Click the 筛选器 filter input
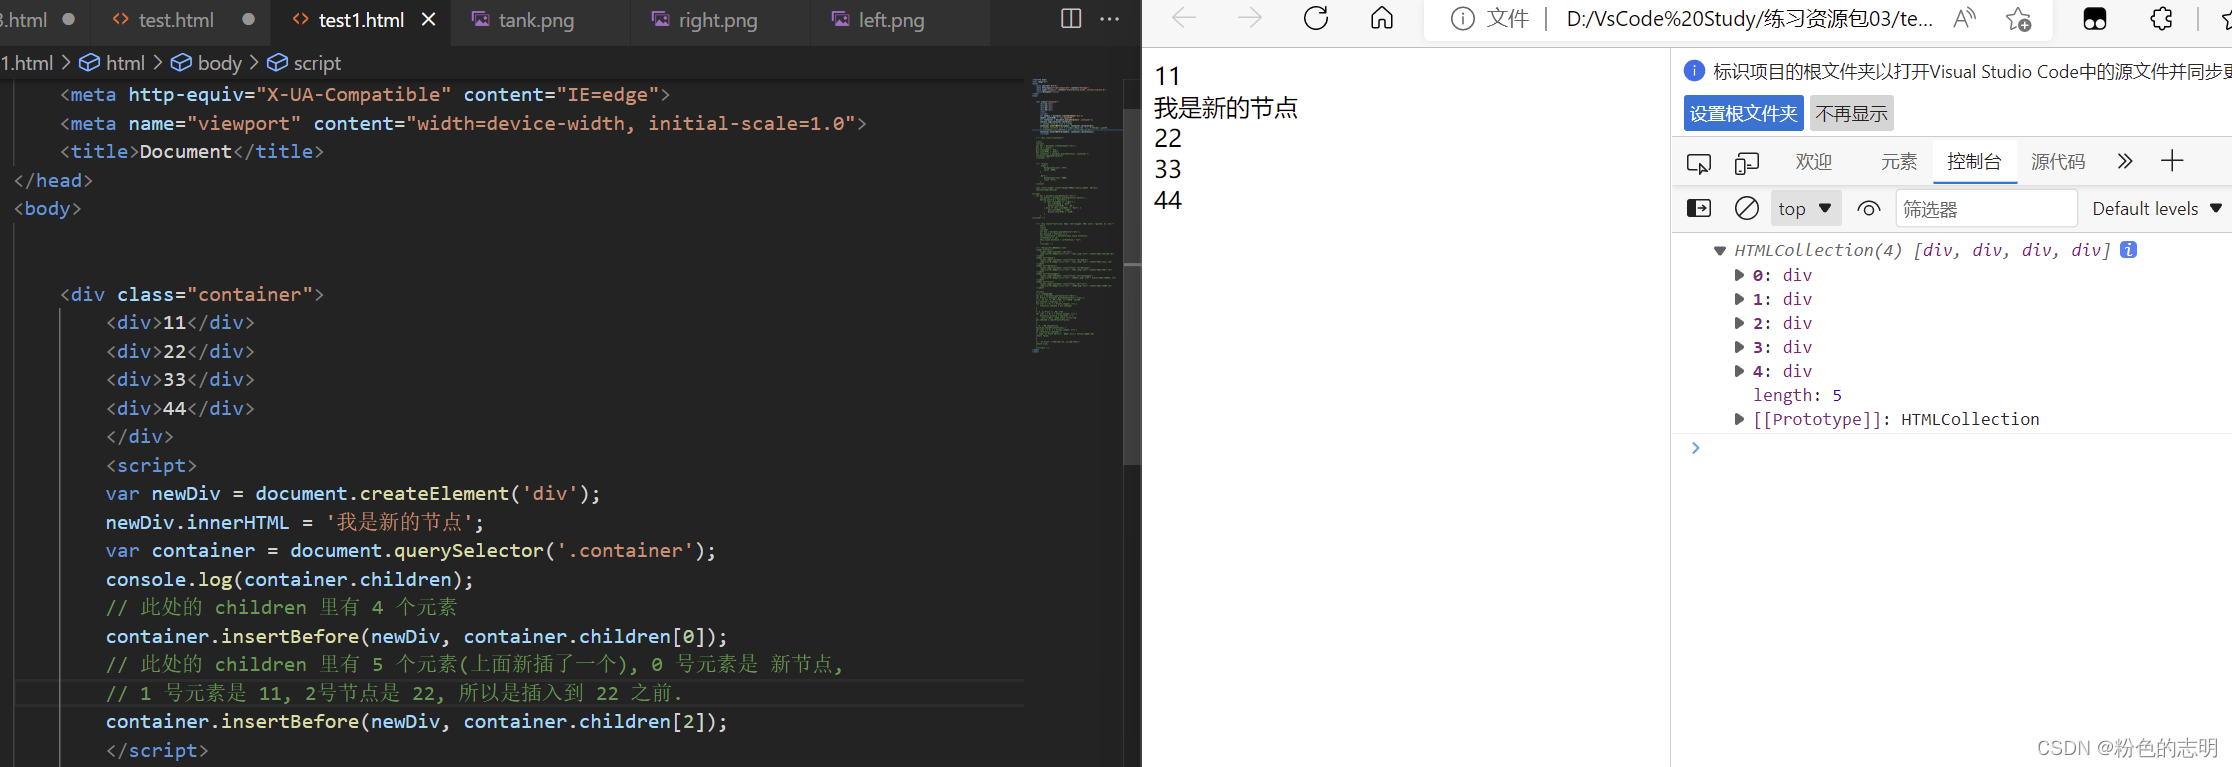This screenshot has height=767, width=2232. click(x=1986, y=209)
